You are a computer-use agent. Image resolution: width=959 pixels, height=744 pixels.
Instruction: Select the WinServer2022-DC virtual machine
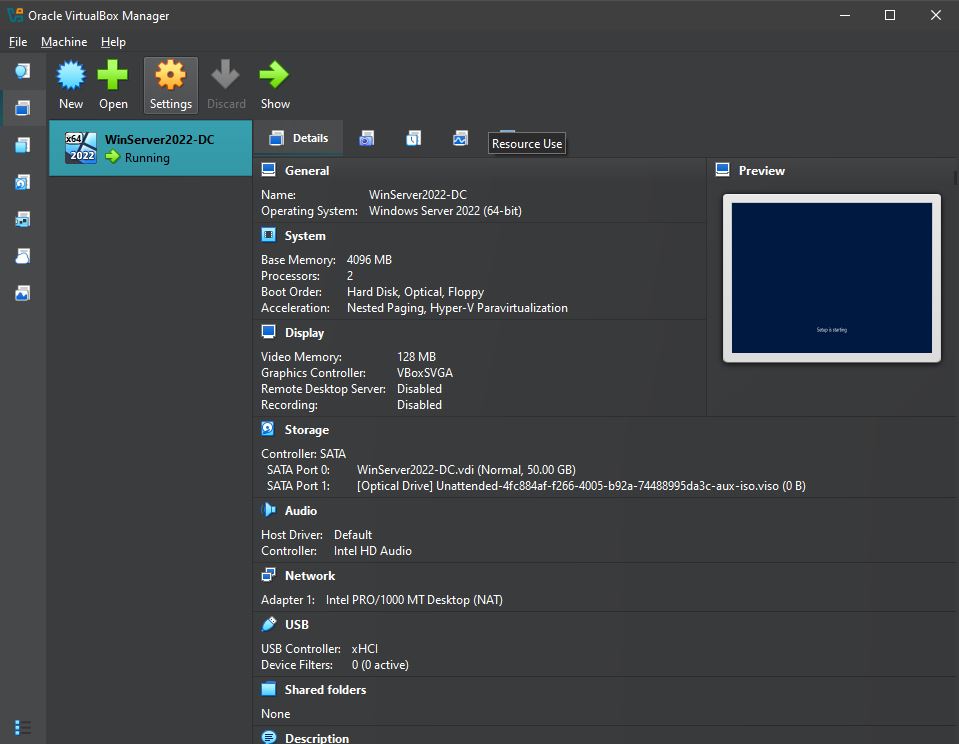(150, 148)
